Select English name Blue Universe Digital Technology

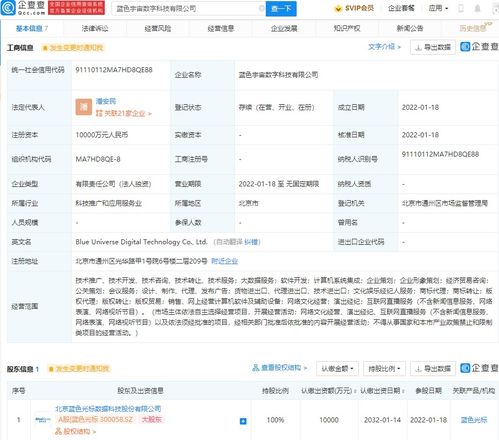pyautogui.click(x=141, y=242)
